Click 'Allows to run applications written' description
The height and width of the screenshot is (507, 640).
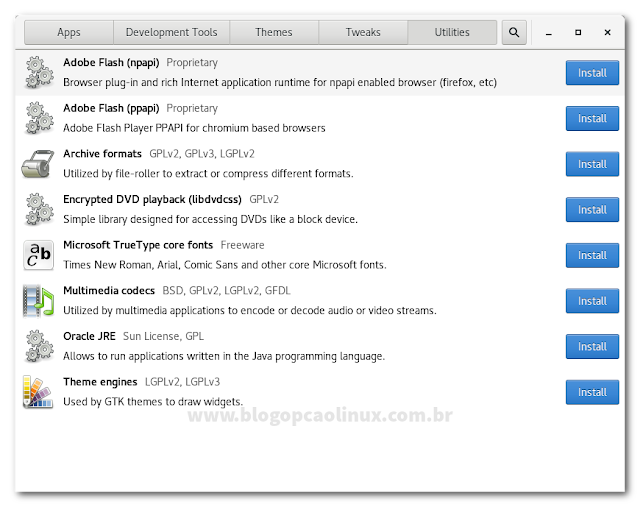click(x=224, y=356)
